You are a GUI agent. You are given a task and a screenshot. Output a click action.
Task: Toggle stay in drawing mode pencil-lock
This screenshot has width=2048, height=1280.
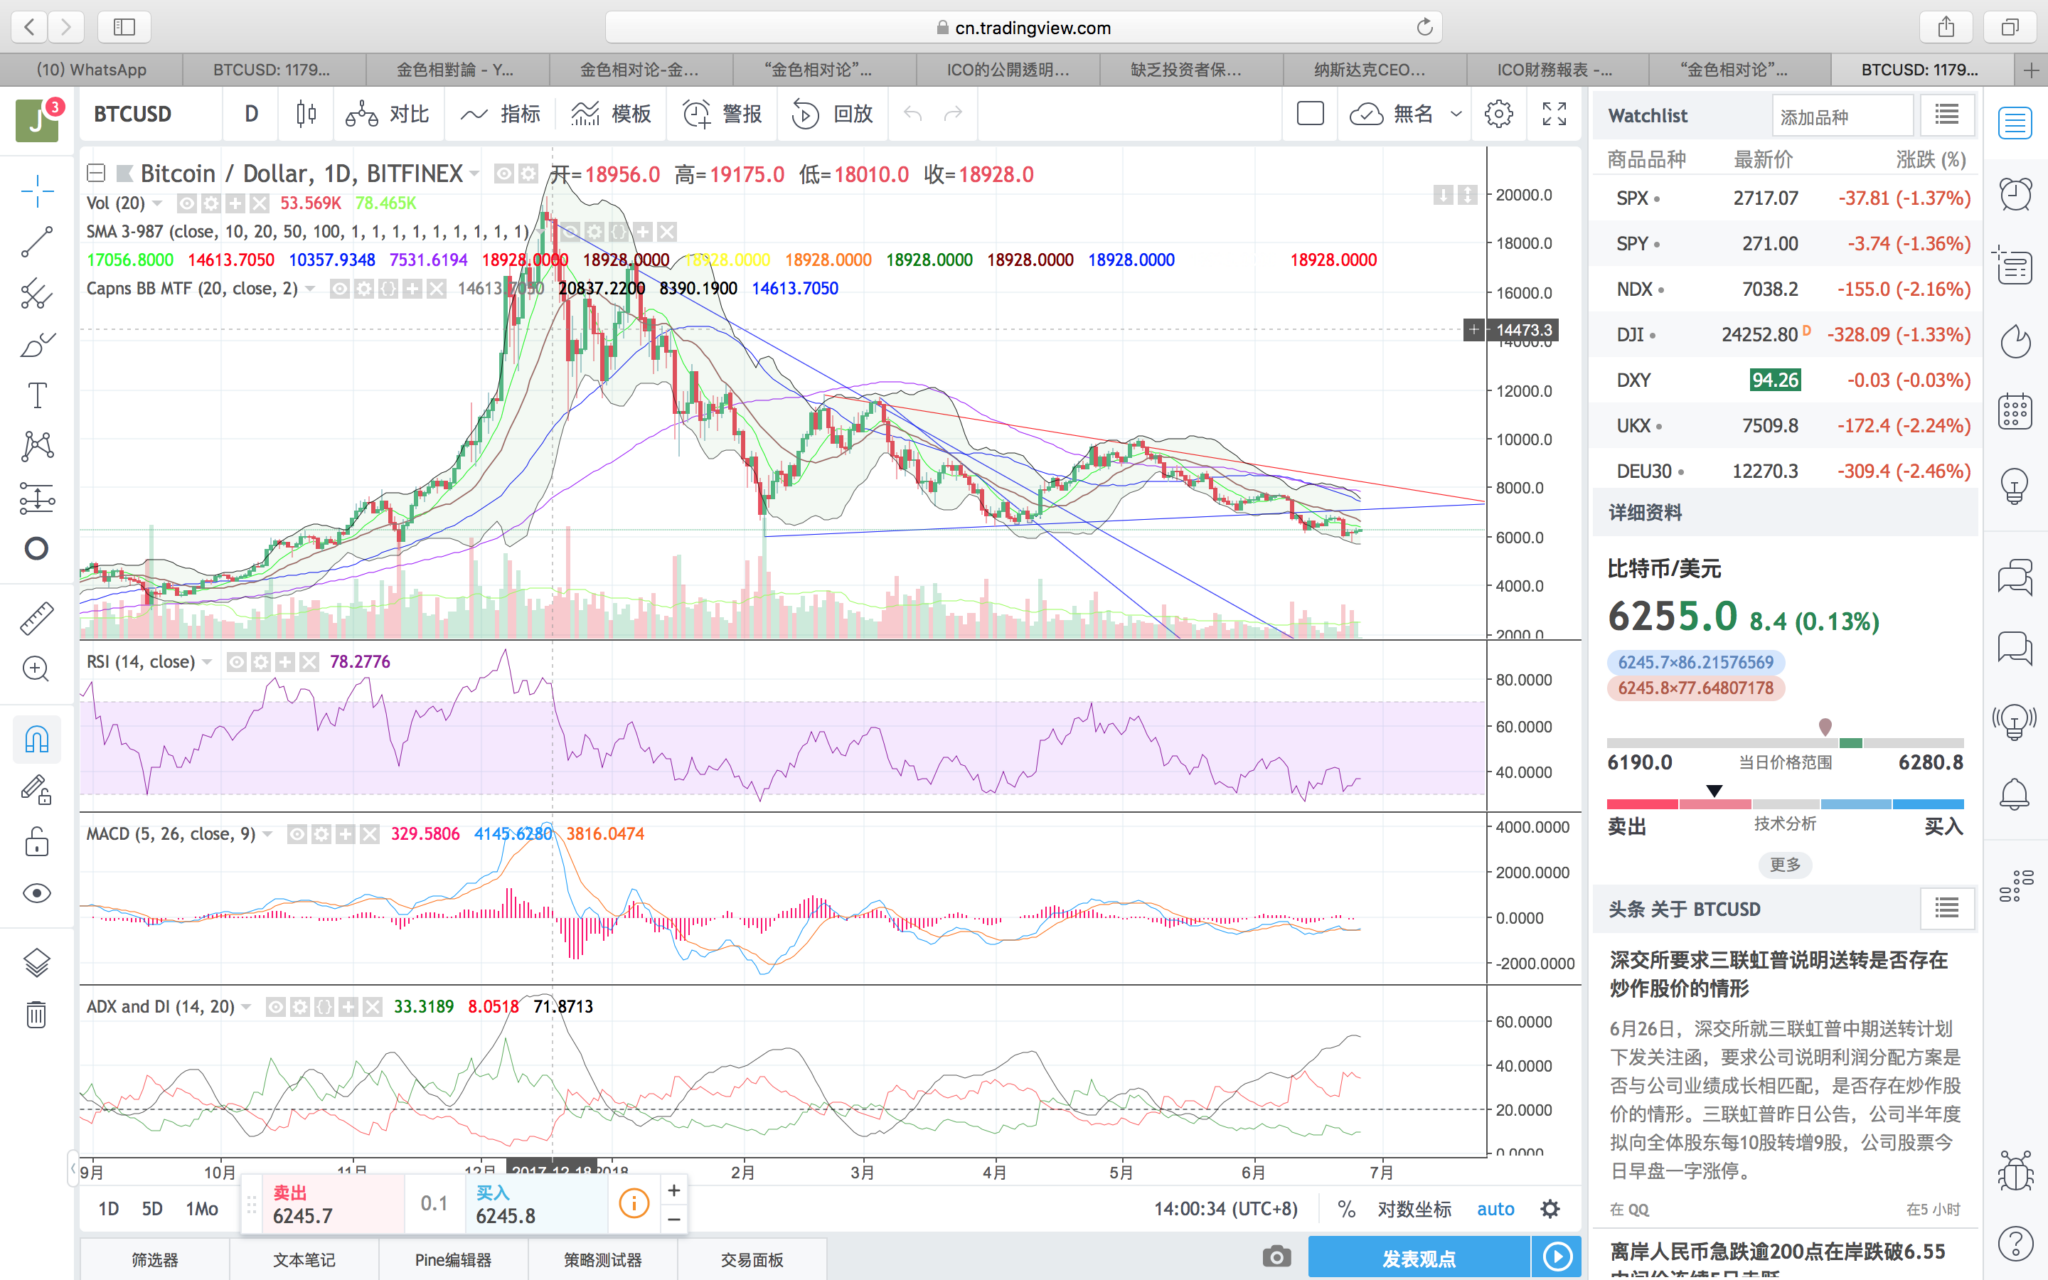pos(37,791)
